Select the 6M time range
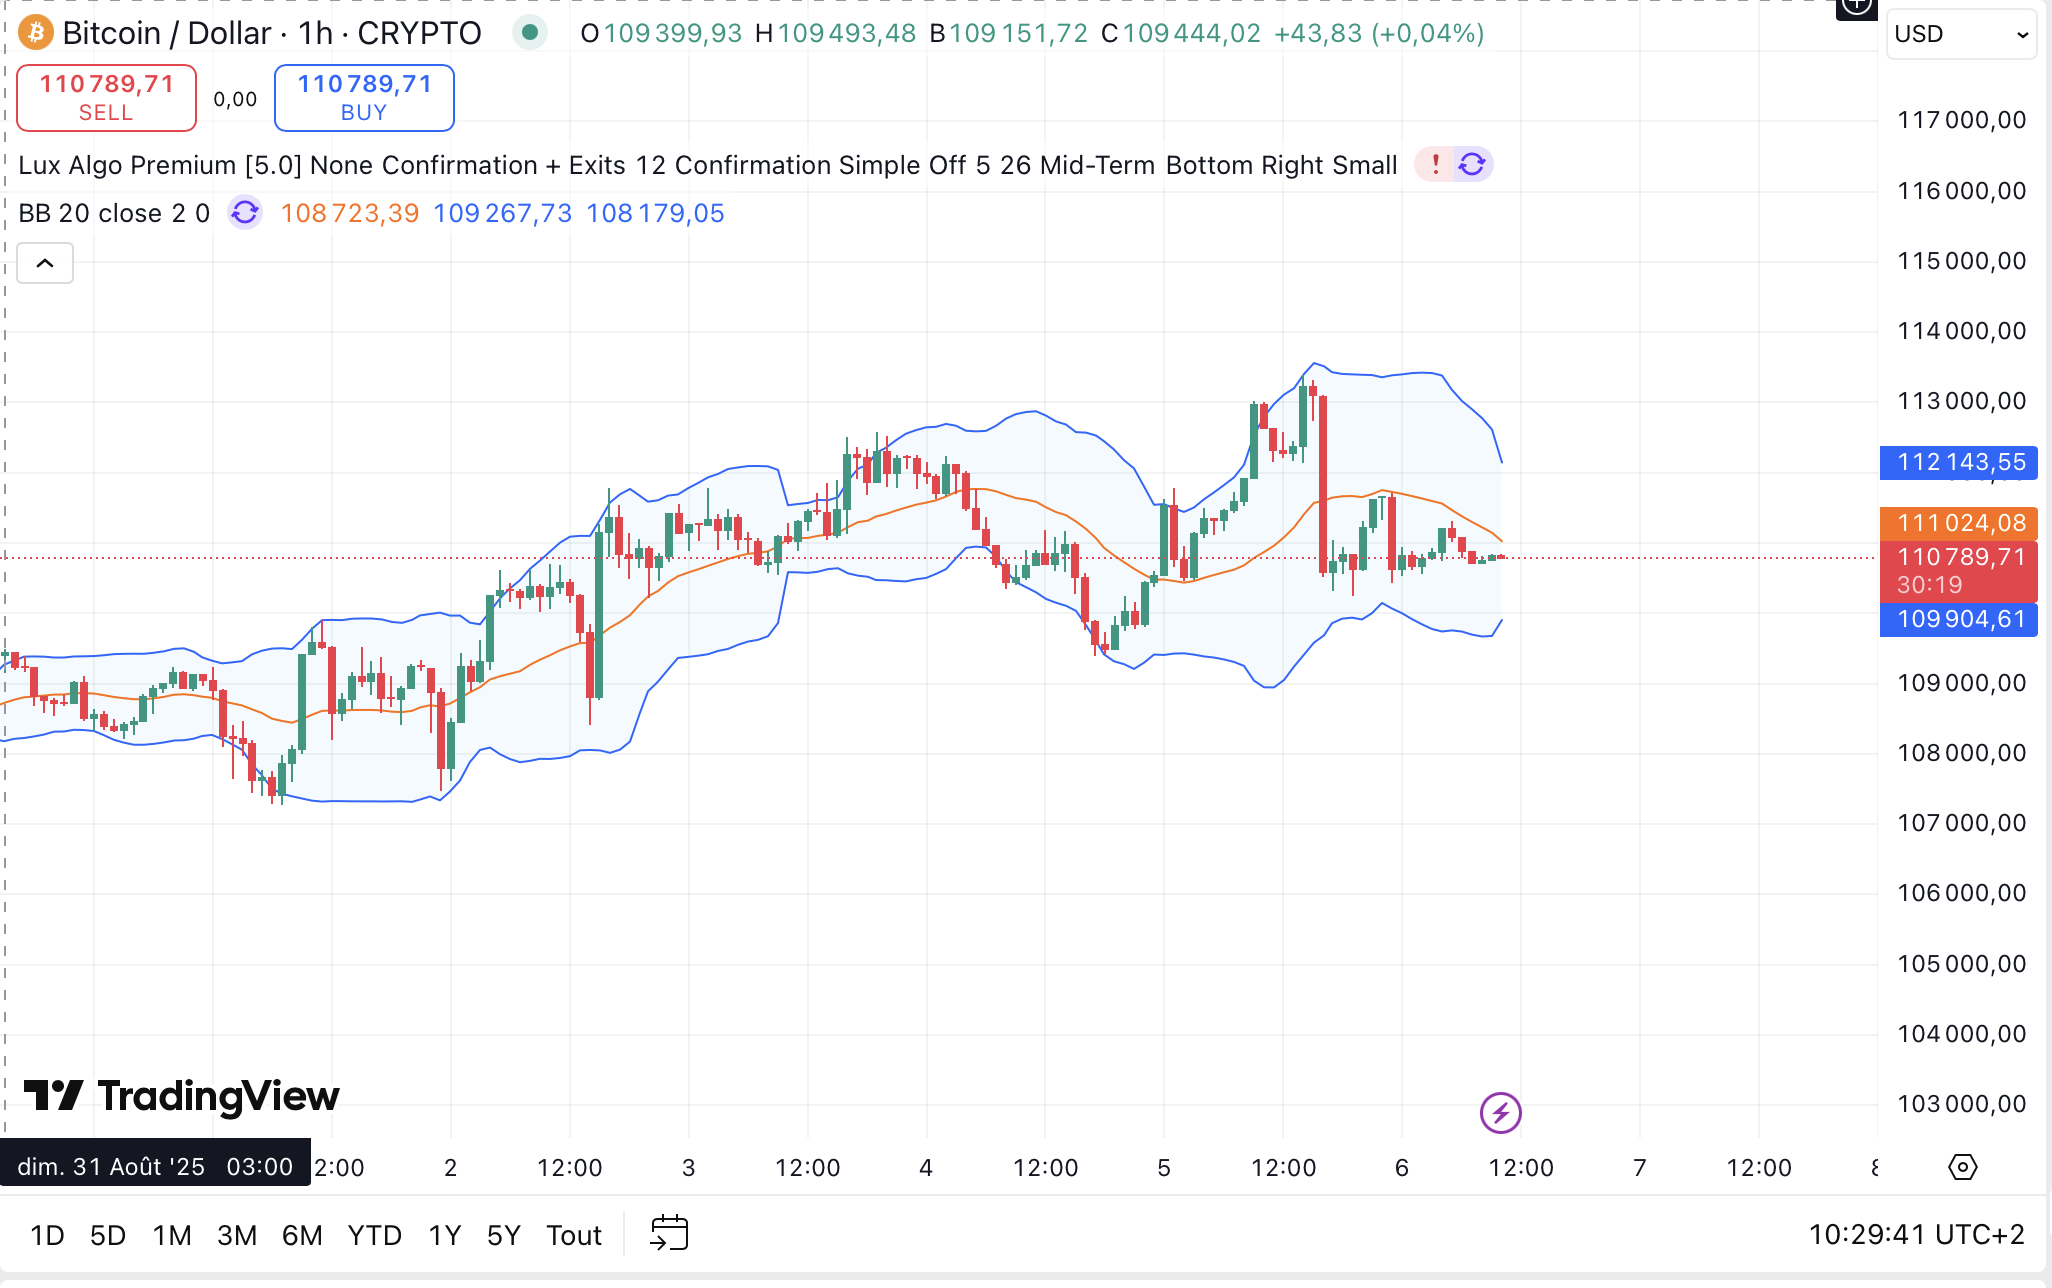Screen dimensions: 2052x1288 point(301,1235)
